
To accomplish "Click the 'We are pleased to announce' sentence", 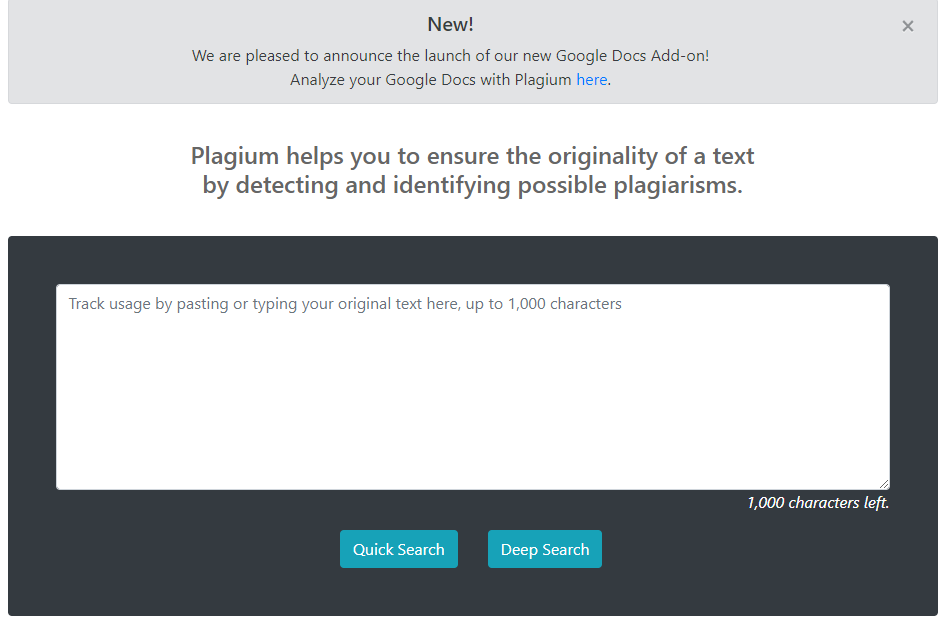I will pos(450,56).
